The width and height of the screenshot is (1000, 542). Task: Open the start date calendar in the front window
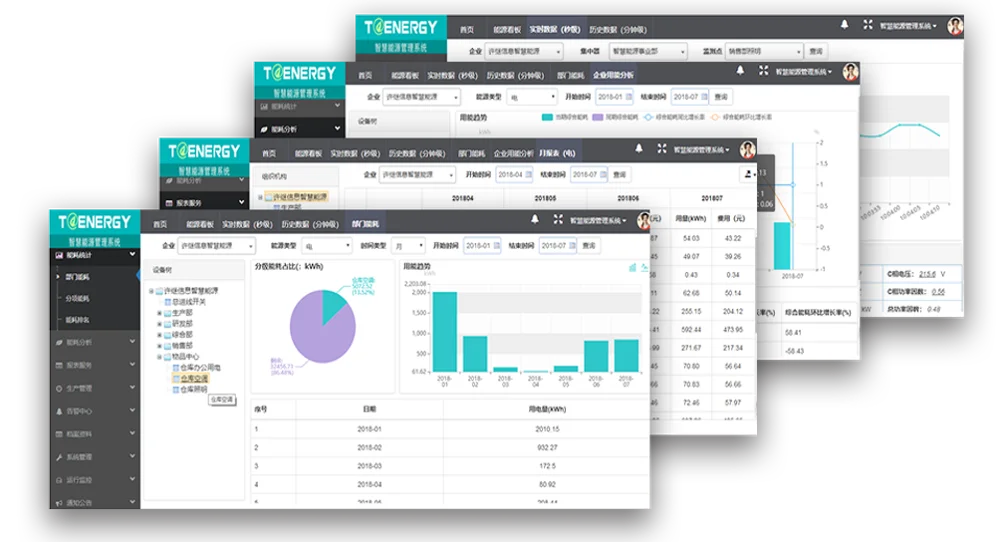pos(497,245)
